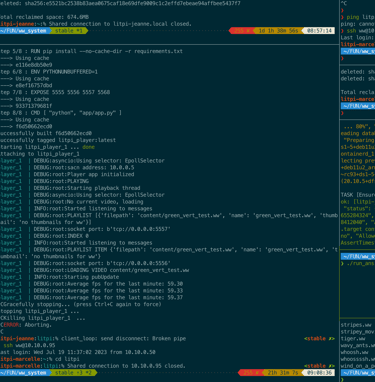Click the image hash e116e8db50e9
This screenshot has width=375, height=382.
click(34, 65)
